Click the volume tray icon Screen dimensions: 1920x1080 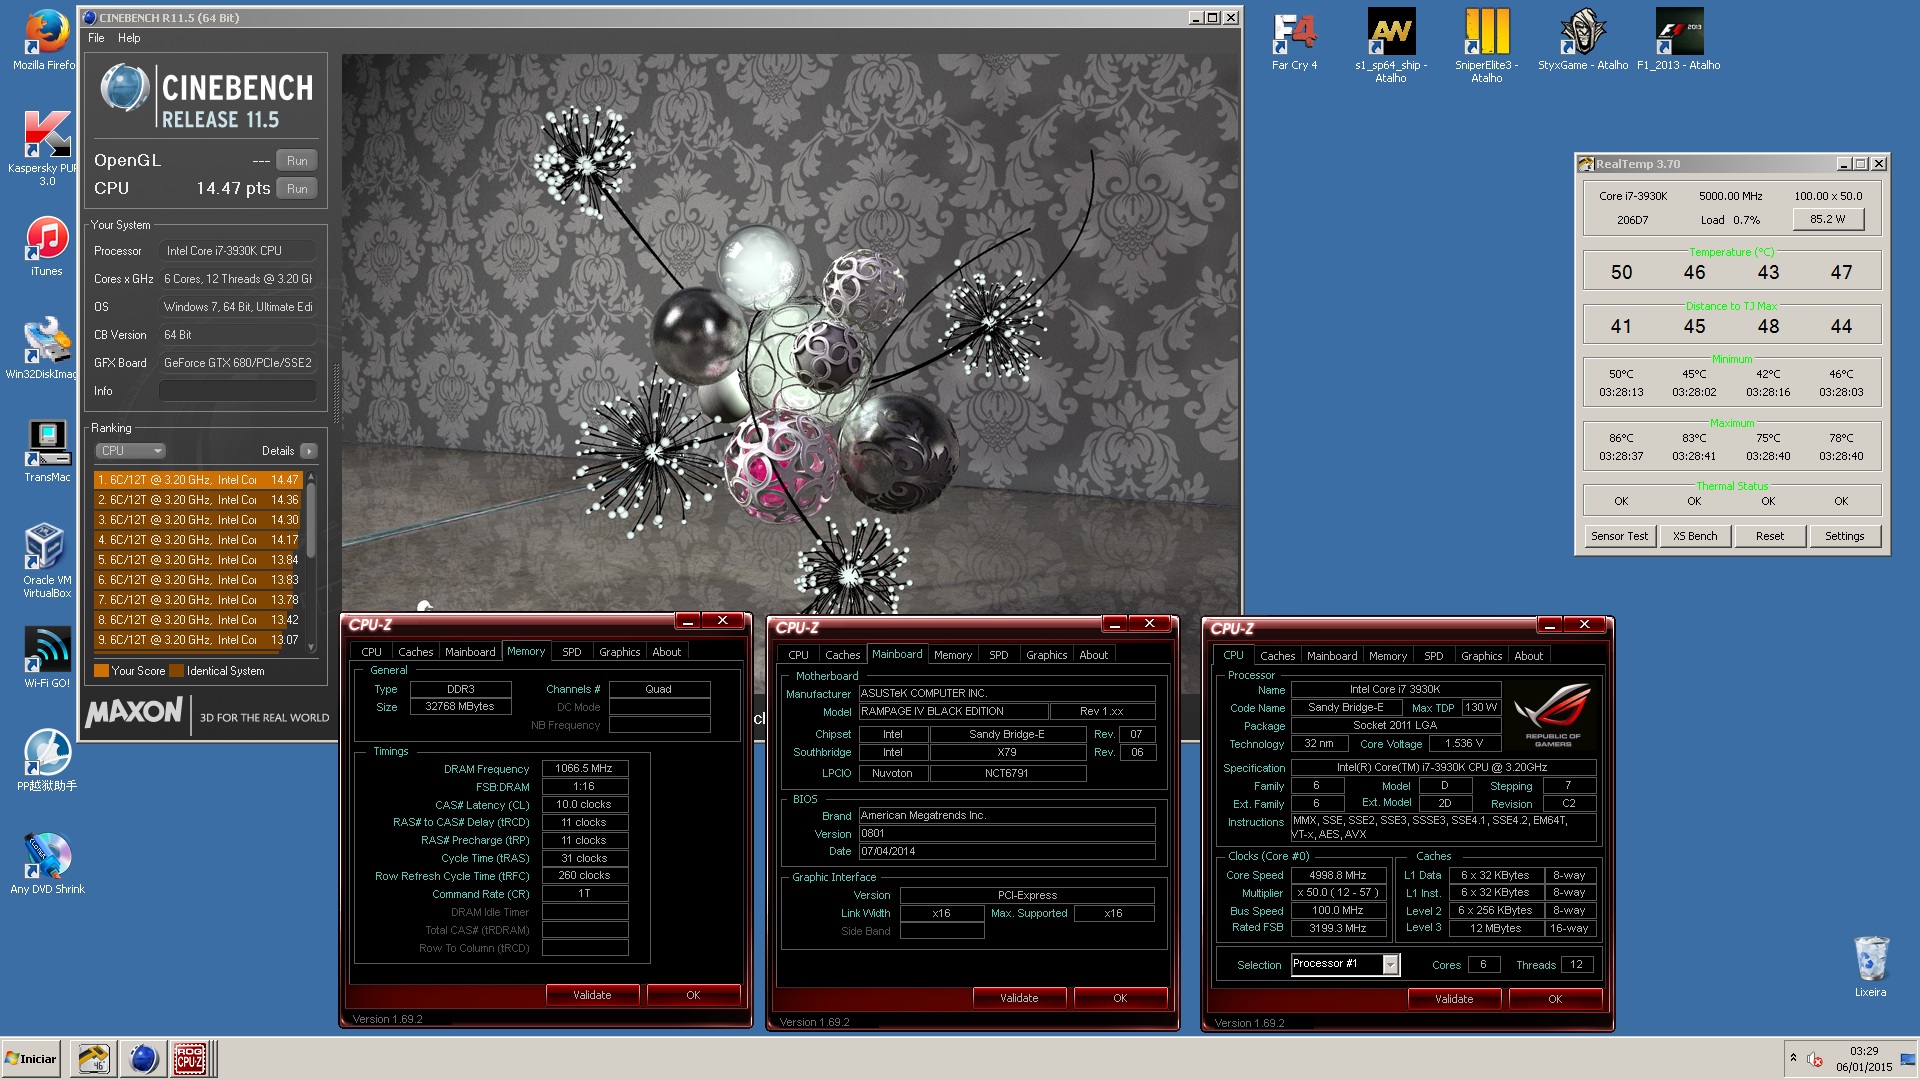(x=1815, y=1059)
